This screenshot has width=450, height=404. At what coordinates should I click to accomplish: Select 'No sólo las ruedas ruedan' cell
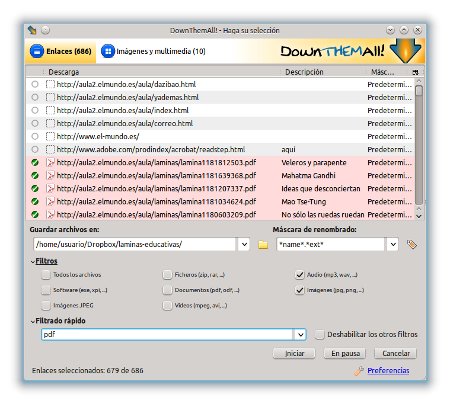coord(323,215)
